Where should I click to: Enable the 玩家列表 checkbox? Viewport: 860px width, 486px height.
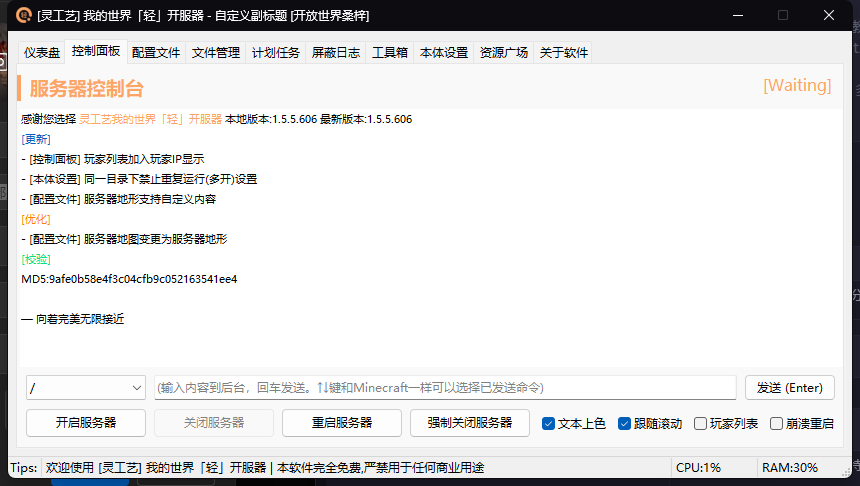pyautogui.click(x=701, y=424)
